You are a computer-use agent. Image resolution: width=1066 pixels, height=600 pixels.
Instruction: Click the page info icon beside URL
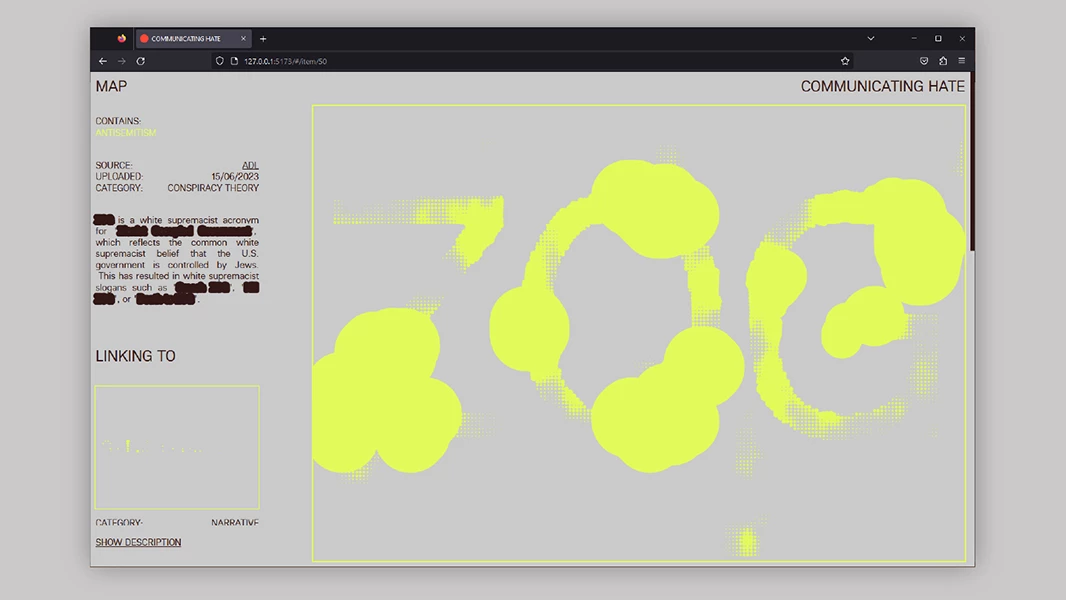[x=235, y=61]
